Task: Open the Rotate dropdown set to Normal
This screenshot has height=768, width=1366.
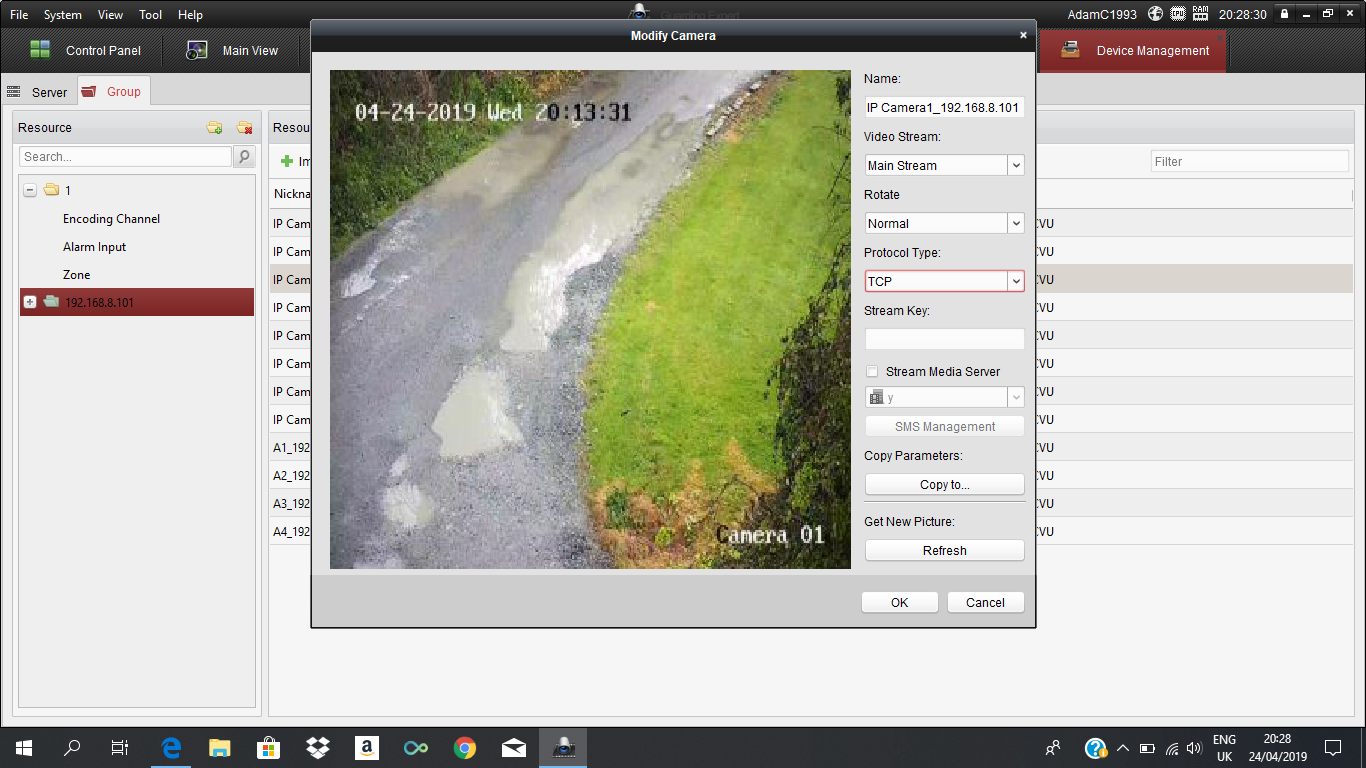Action: pyautogui.click(x=1016, y=224)
